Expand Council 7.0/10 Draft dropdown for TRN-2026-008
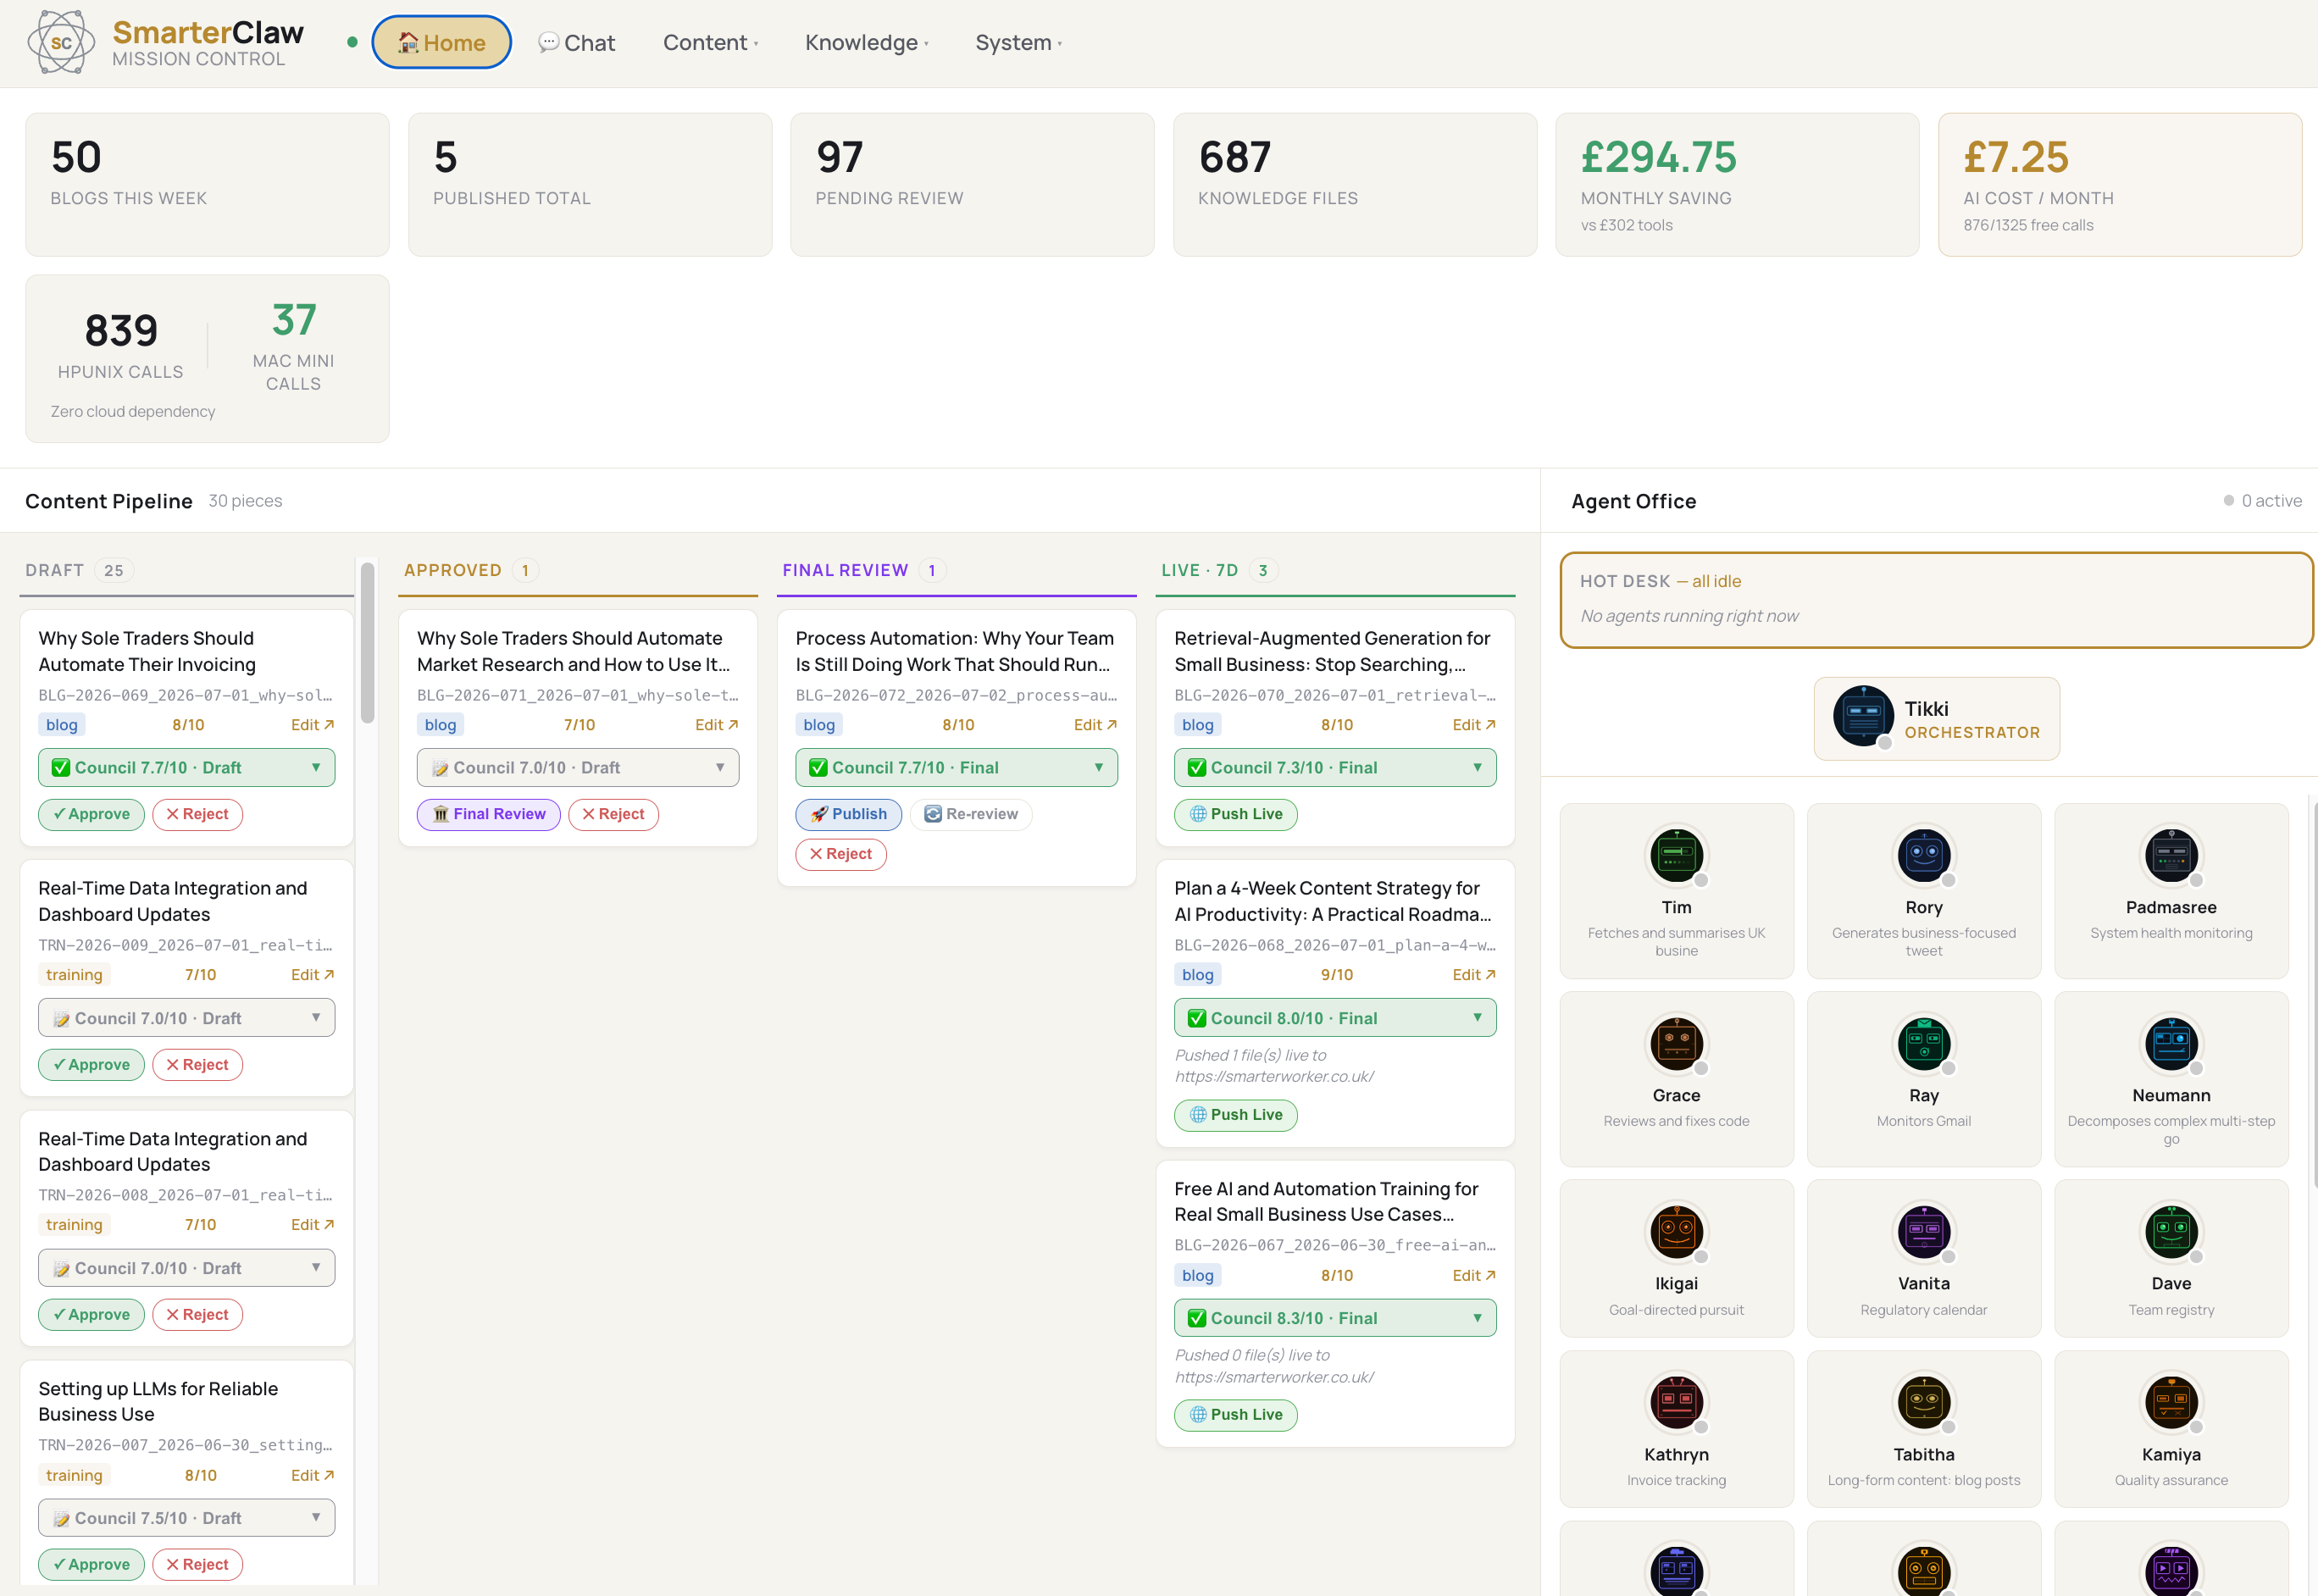 tap(187, 1268)
